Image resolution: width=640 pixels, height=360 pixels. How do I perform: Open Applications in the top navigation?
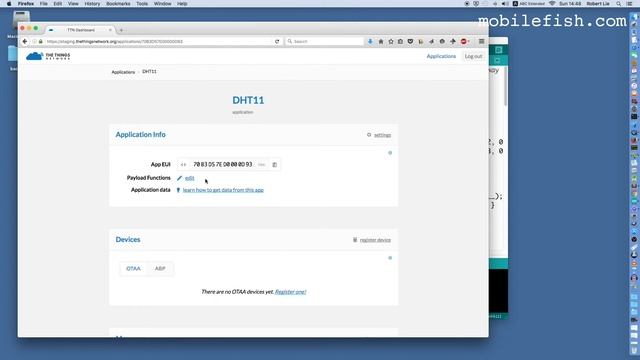441,56
